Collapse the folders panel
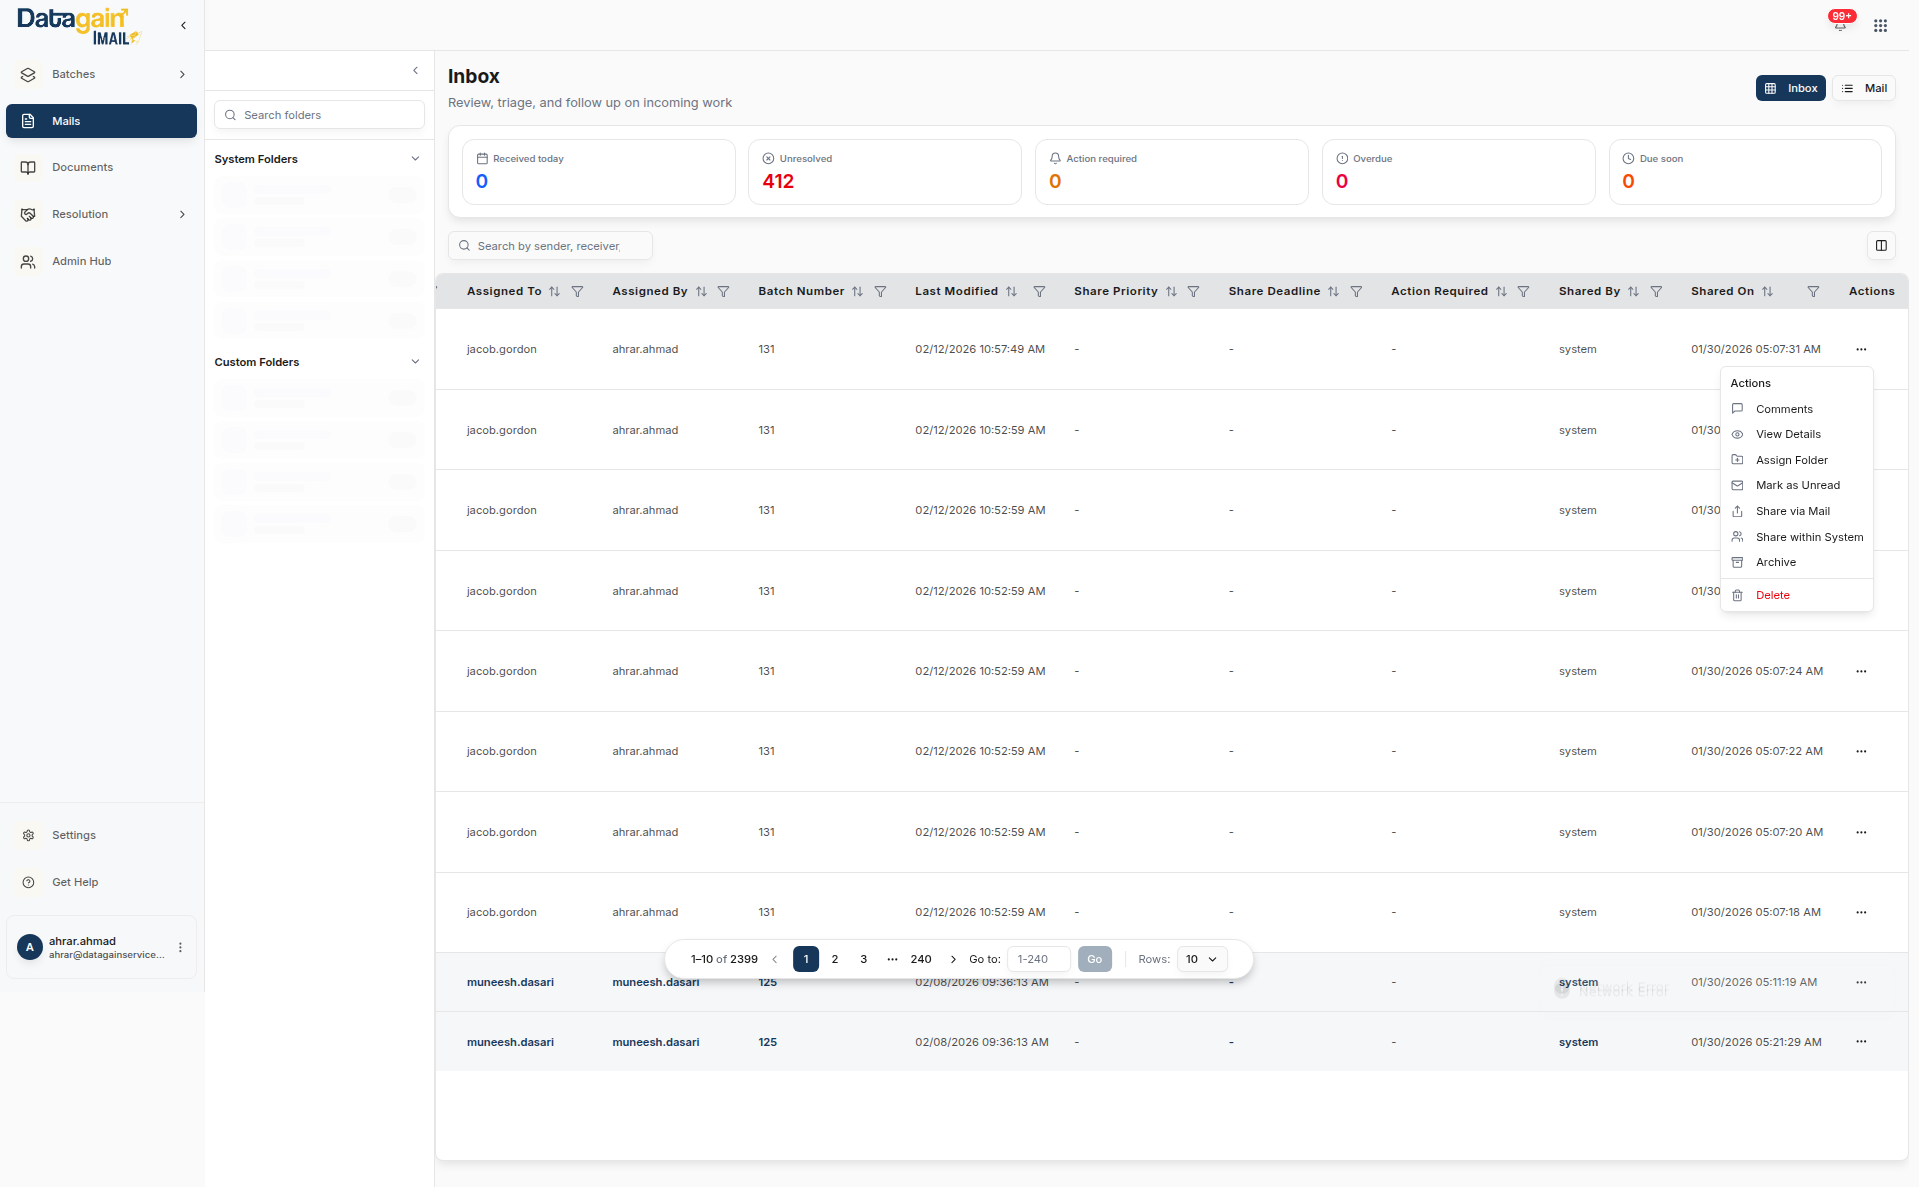 [x=415, y=71]
